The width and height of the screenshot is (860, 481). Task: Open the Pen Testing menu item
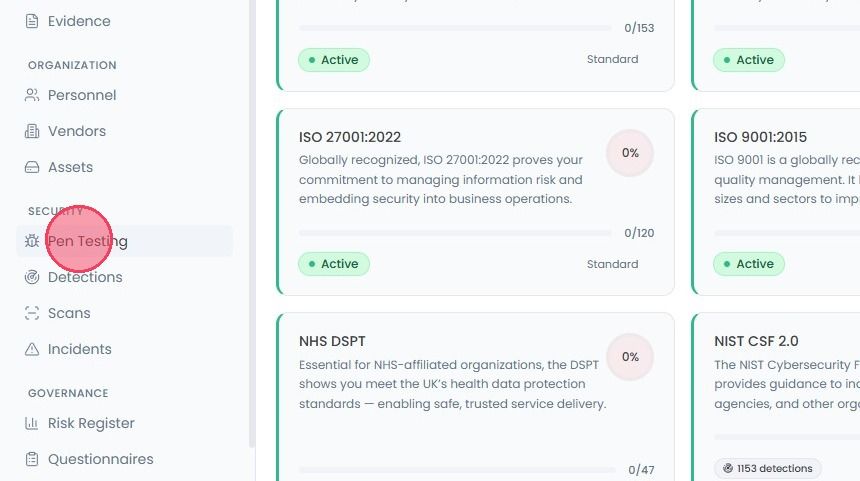point(125,241)
